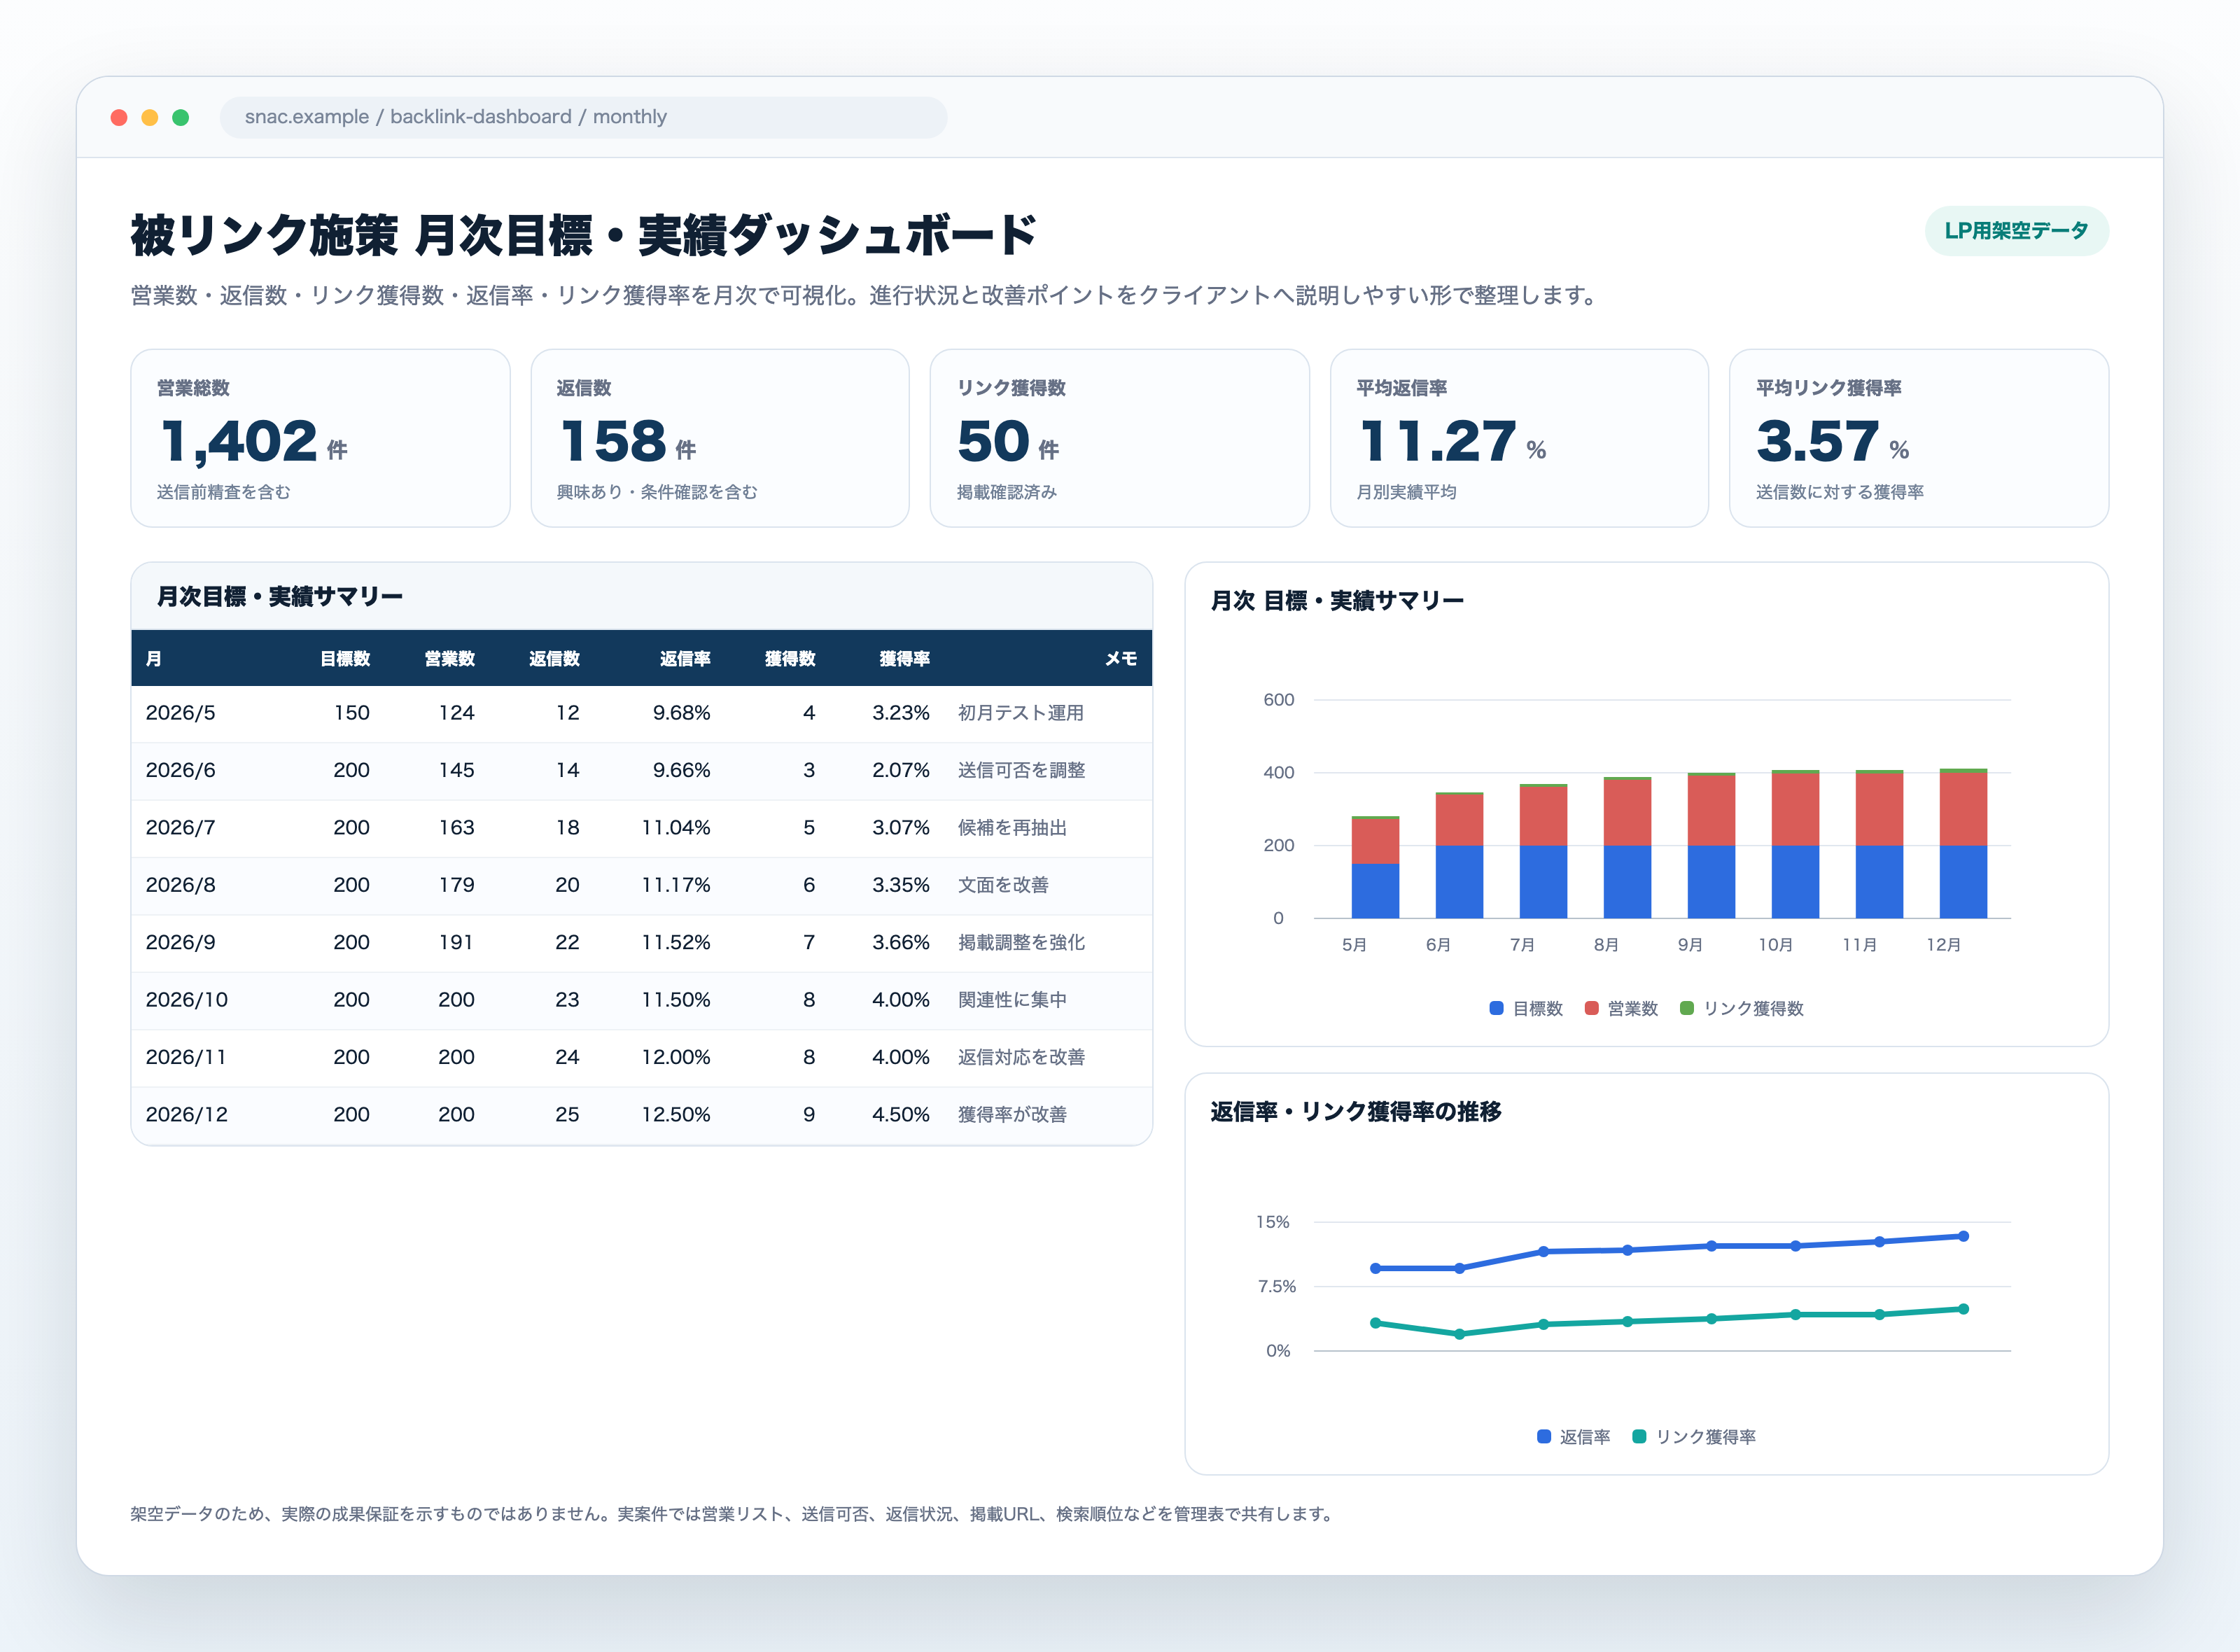Click the 営業数 column header

(449, 658)
